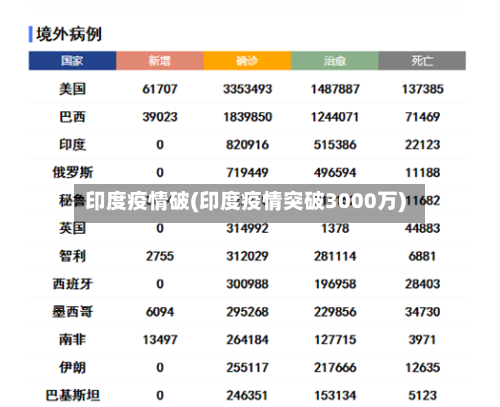Select 巴西 deaths value 71469
The image size is (500, 407).
point(422,117)
